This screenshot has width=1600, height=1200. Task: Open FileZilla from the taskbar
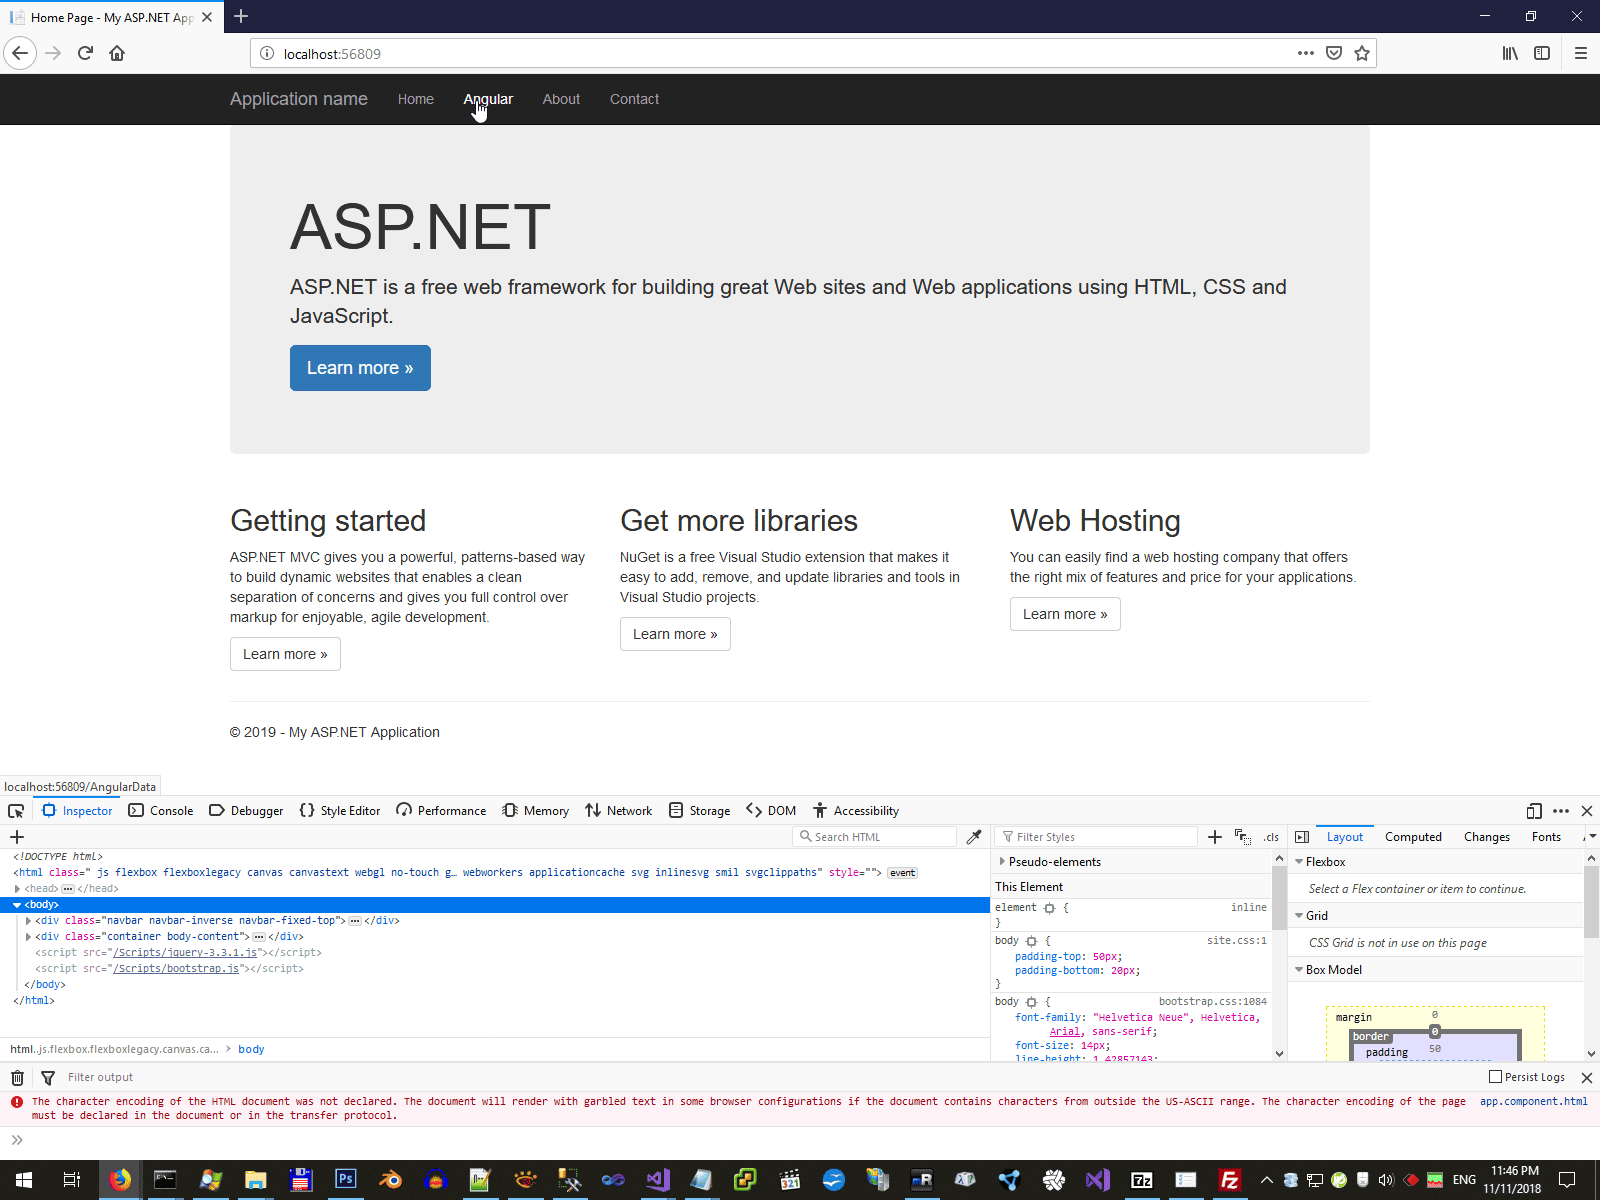pyautogui.click(x=1230, y=1180)
